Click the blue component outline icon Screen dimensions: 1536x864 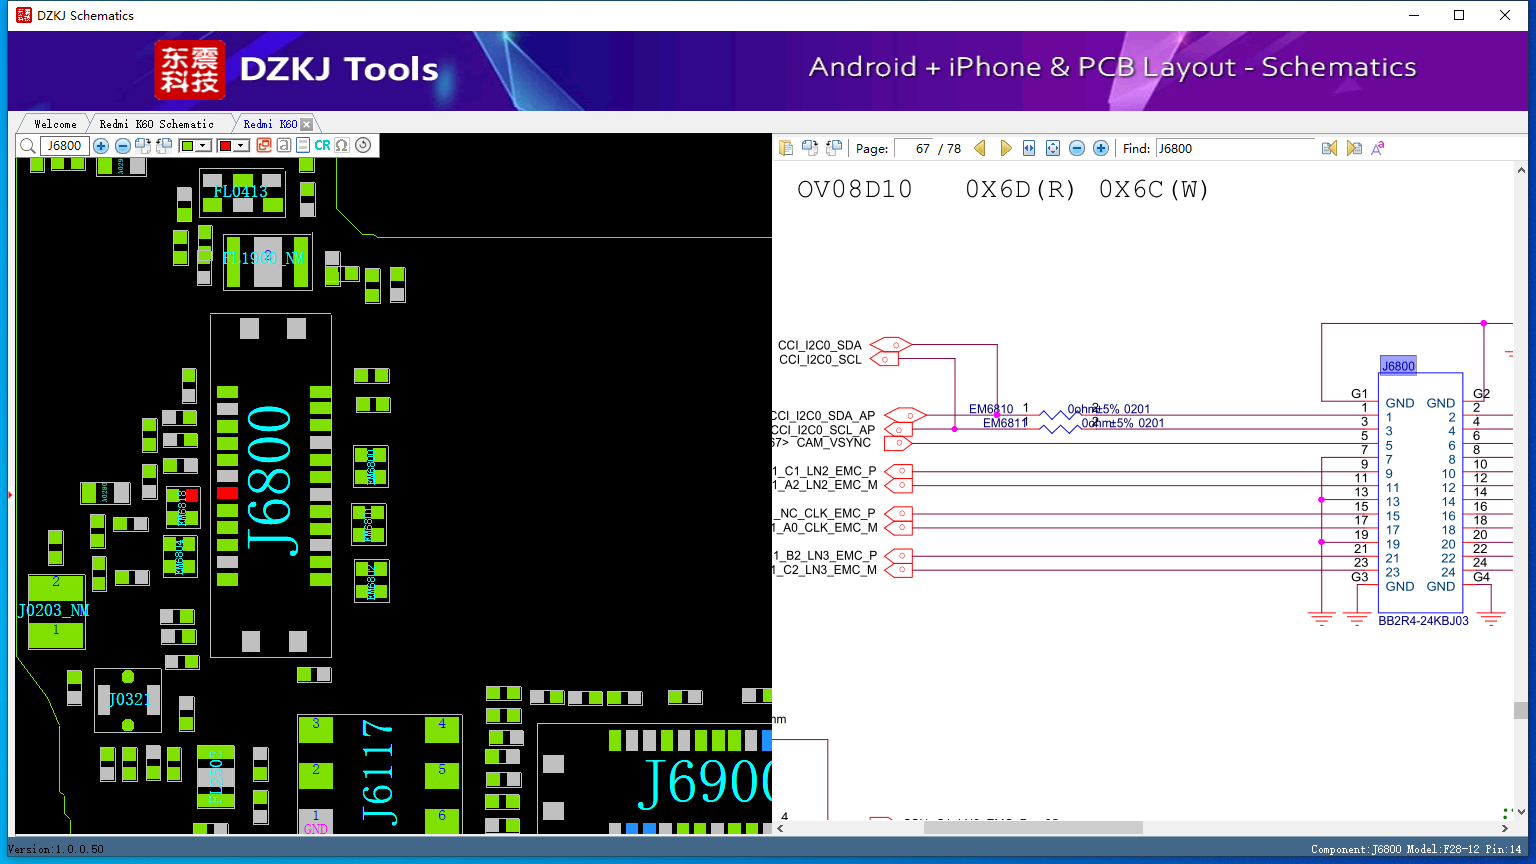pyautogui.click(x=303, y=146)
